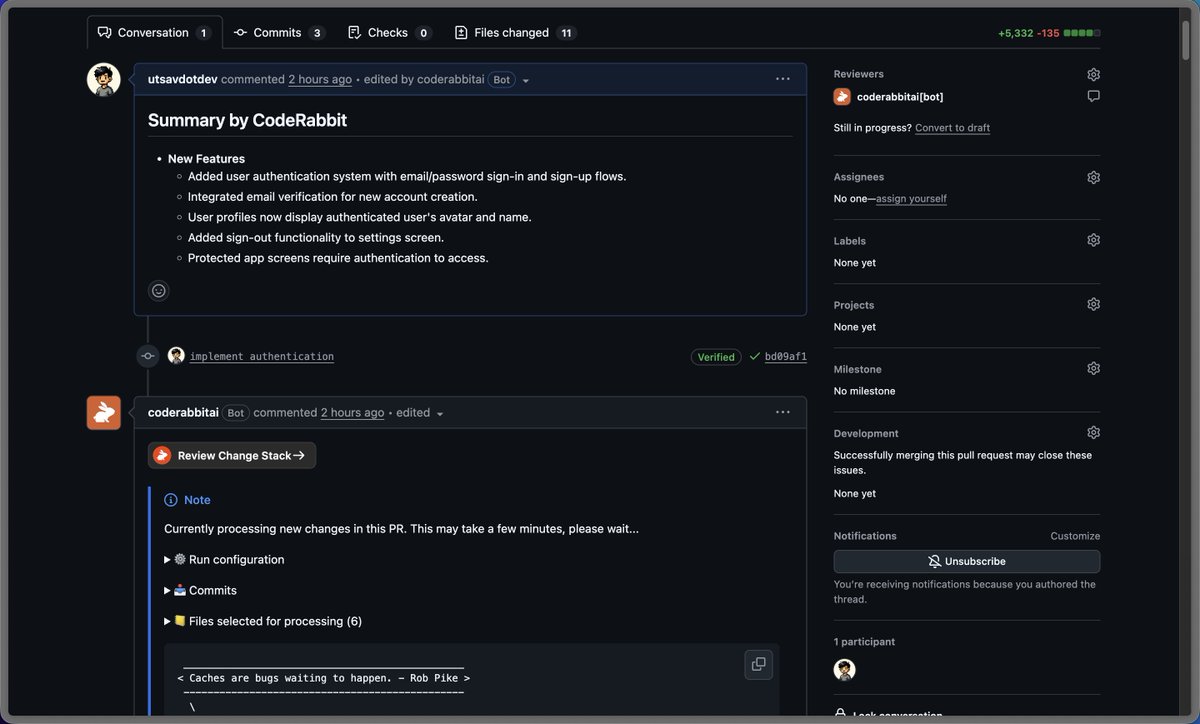Click the CodeRabbit orange rabbit avatar

104,413
